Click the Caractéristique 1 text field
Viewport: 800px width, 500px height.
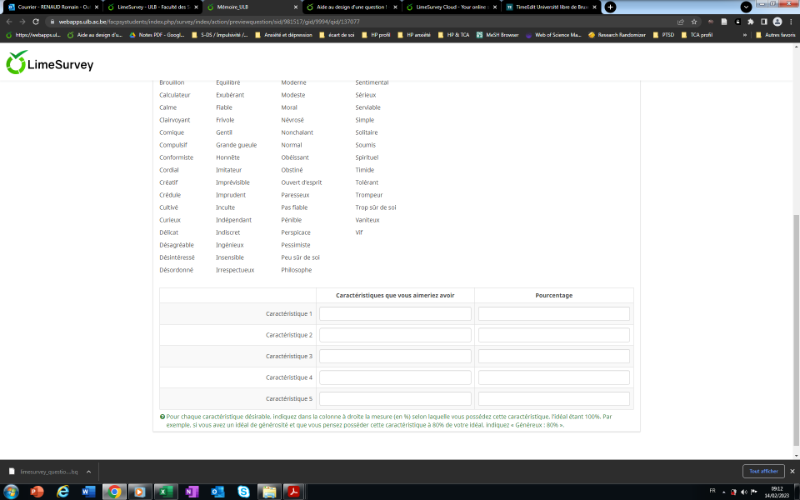coord(395,314)
